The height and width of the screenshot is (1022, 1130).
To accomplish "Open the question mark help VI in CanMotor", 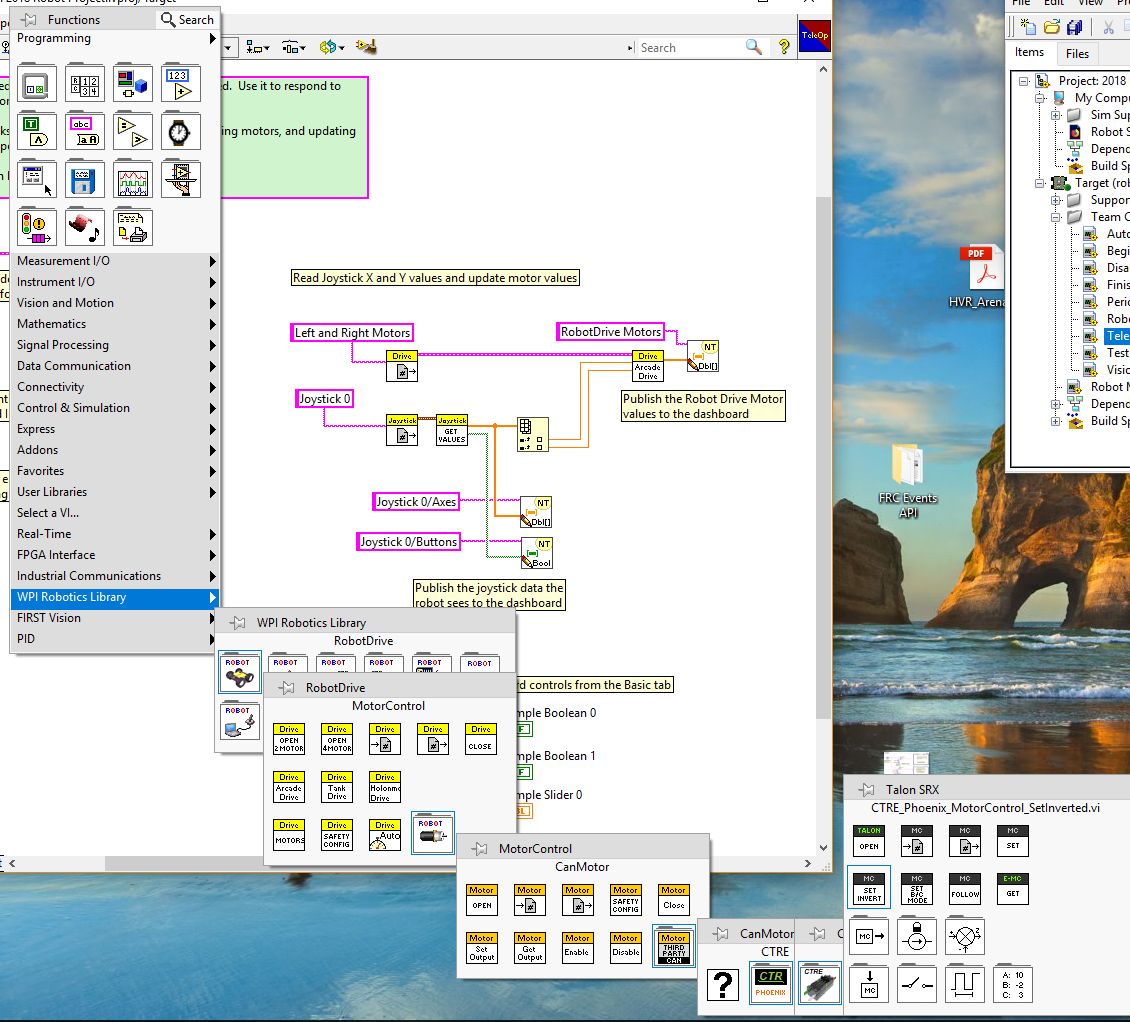I will (723, 983).
